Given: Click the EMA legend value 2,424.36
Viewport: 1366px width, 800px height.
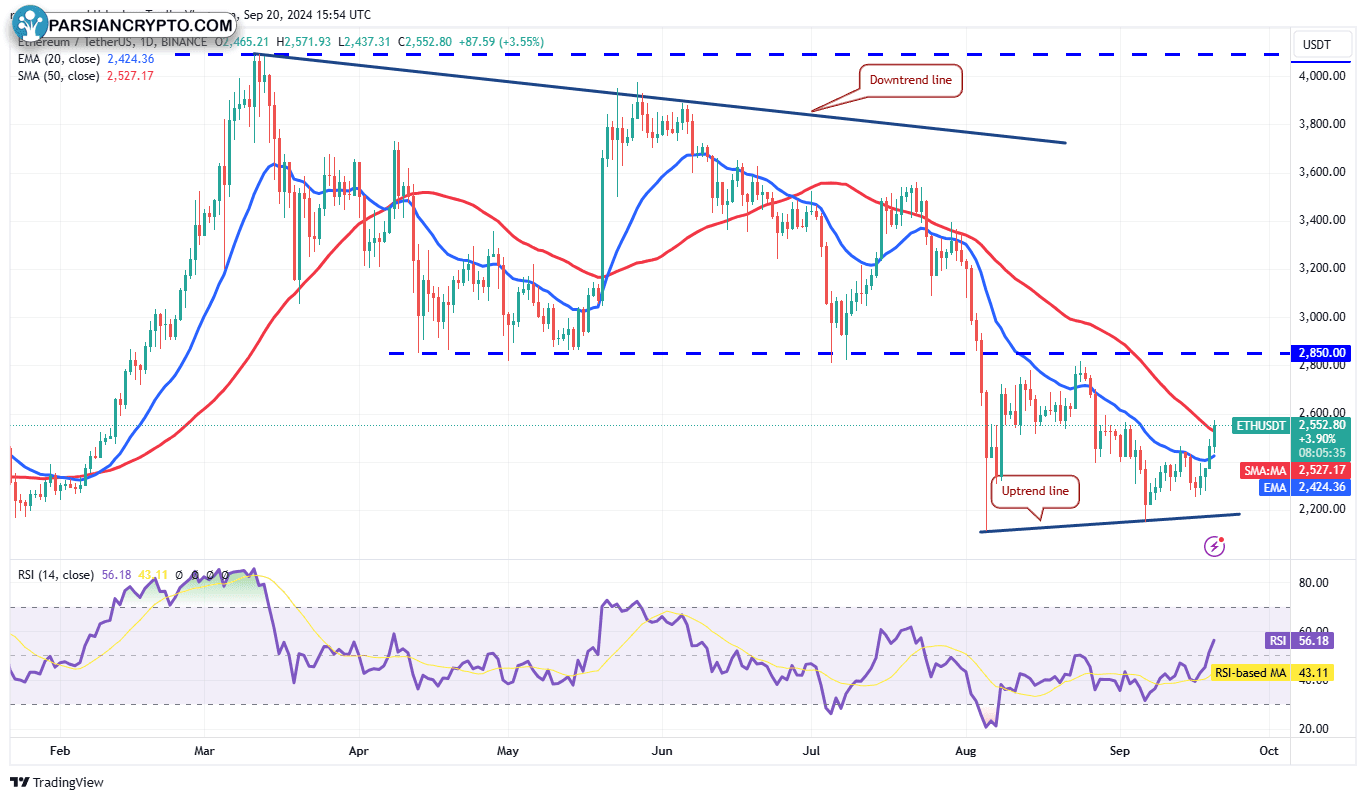Looking at the screenshot, I should (x=129, y=59).
